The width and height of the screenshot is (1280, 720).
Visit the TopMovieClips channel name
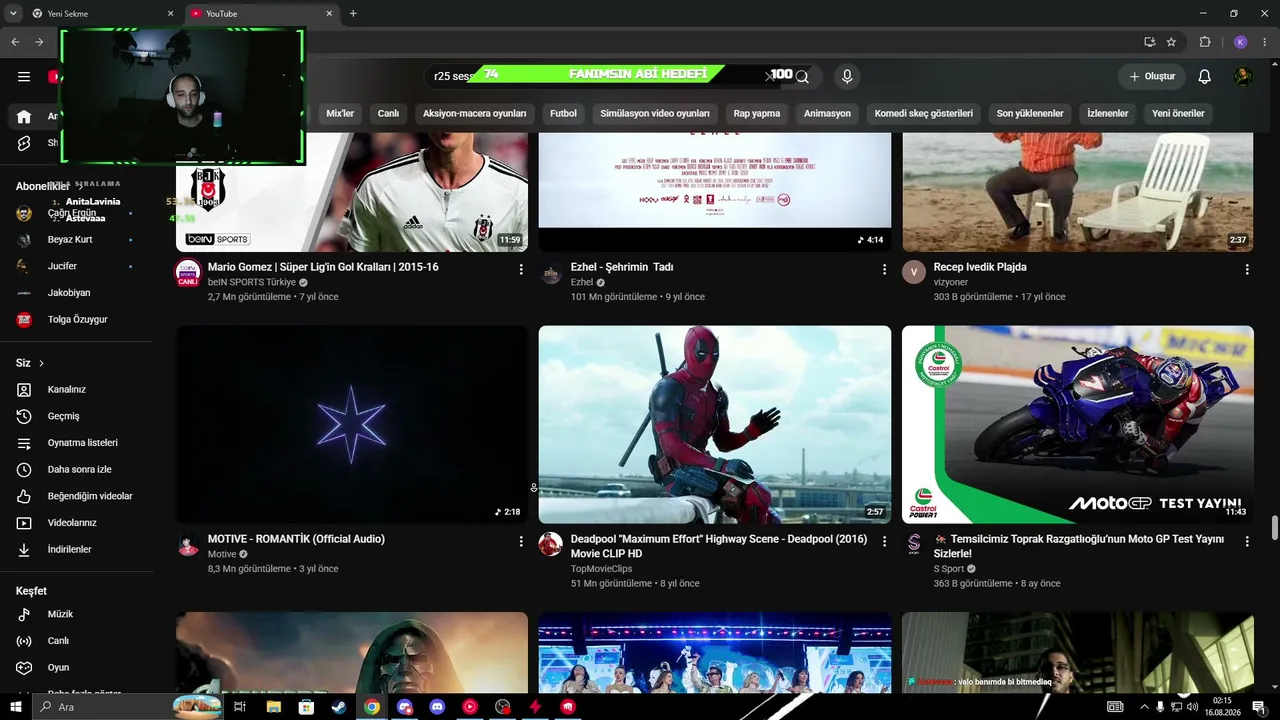point(602,569)
